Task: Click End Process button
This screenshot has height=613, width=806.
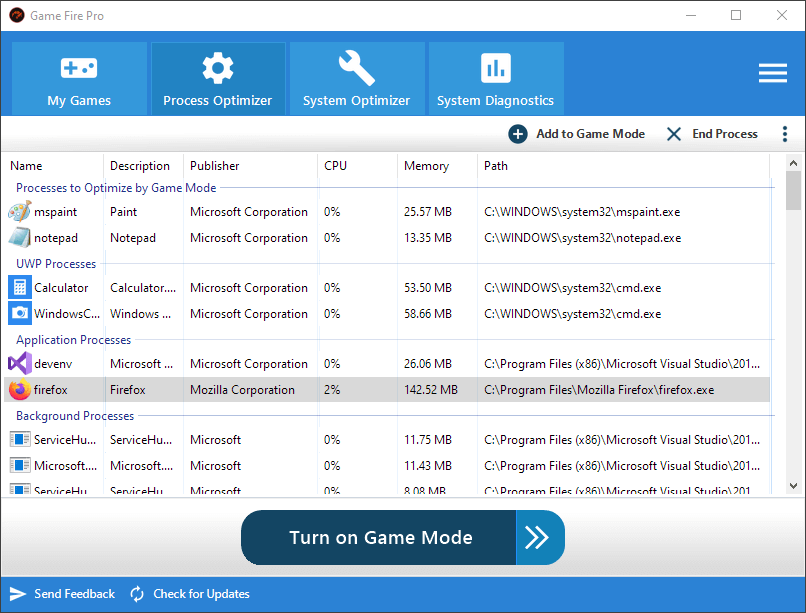Action: (712, 134)
